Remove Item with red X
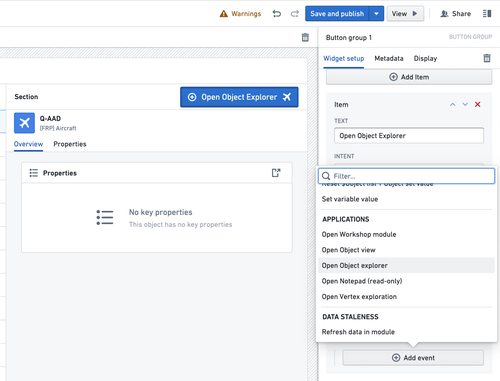Screen dimensions: 500x381 [478, 105]
